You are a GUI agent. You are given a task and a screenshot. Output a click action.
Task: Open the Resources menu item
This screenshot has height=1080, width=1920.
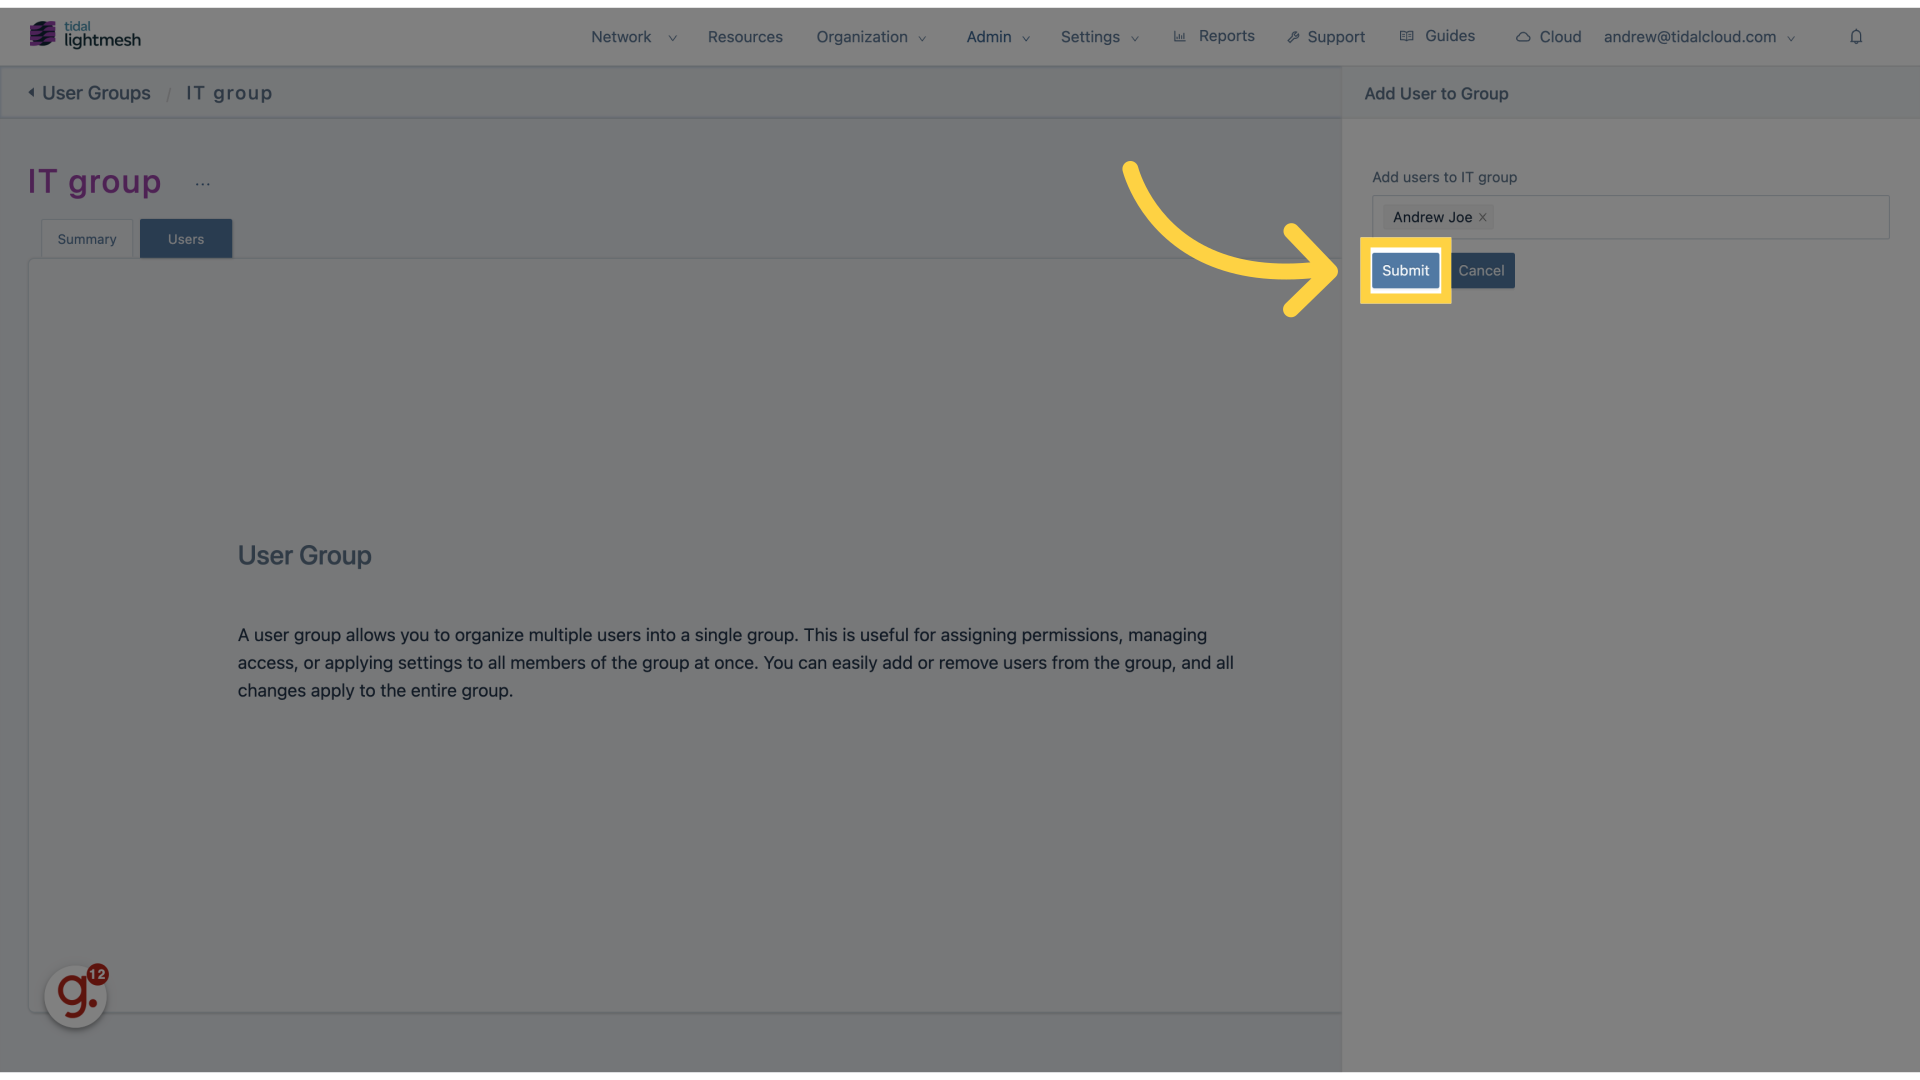click(745, 37)
